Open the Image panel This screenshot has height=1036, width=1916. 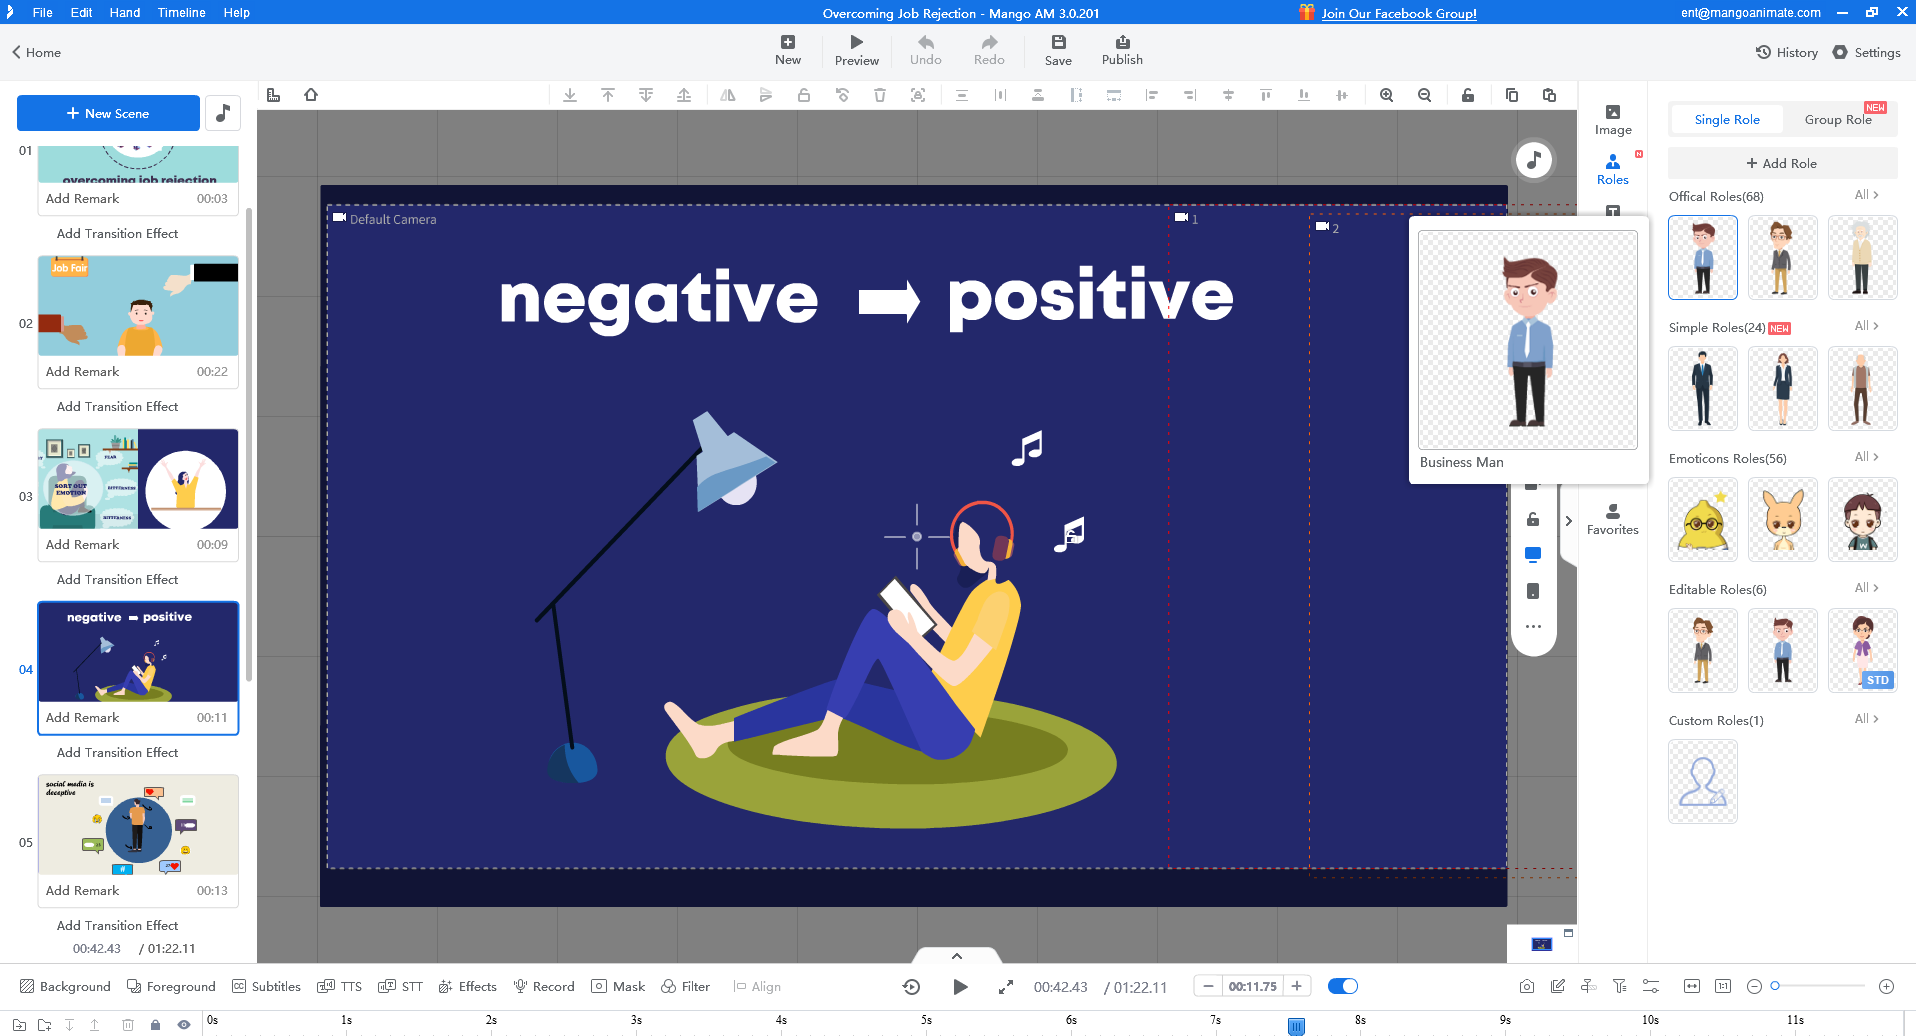tap(1613, 117)
